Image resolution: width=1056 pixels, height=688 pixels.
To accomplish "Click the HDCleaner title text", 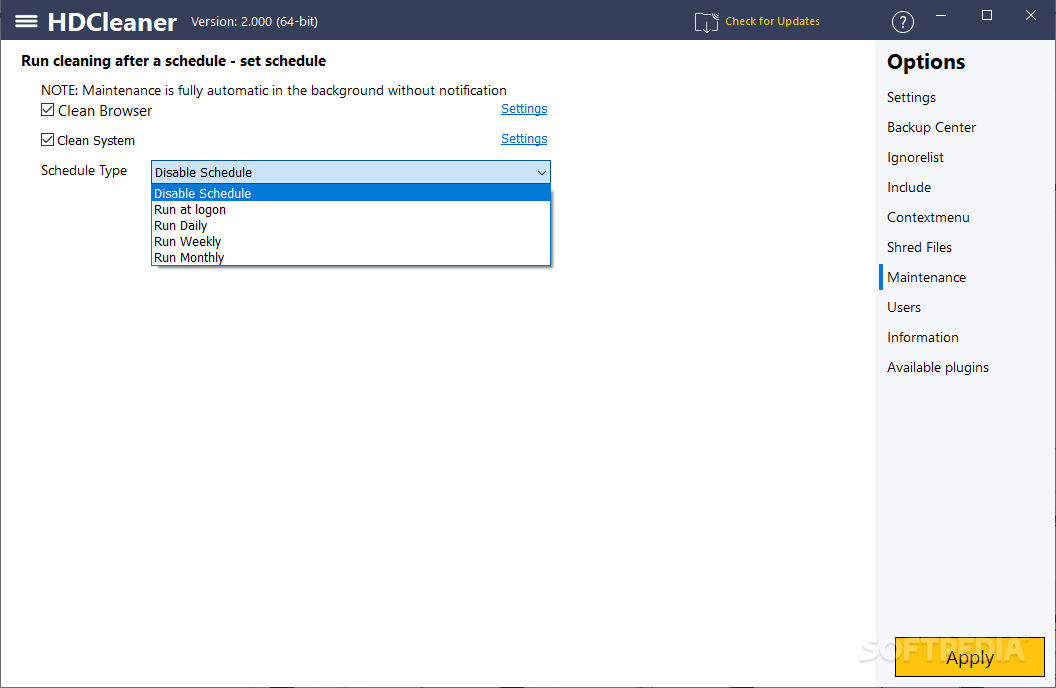I will coord(112,22).
